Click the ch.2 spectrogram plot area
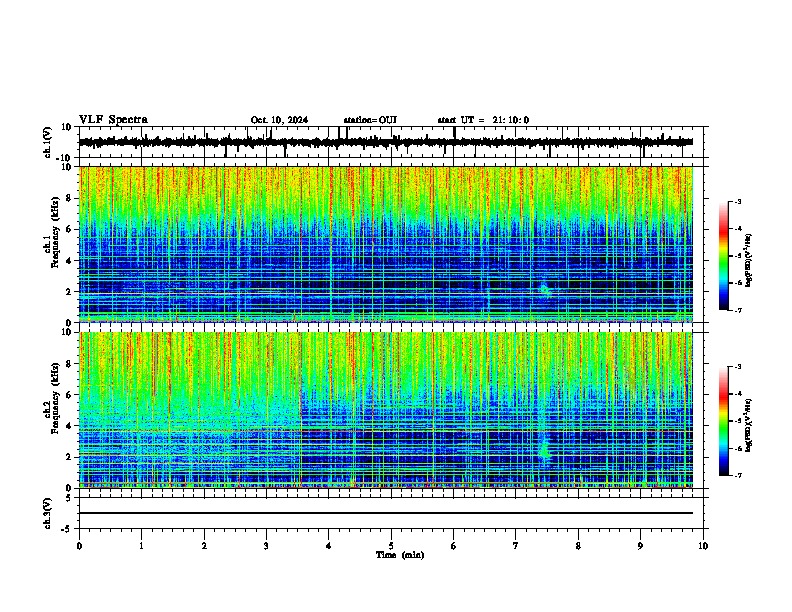Image resolution: width=792 pixels, height=612 pixels. pyautogui.click(x=386, y=410)
